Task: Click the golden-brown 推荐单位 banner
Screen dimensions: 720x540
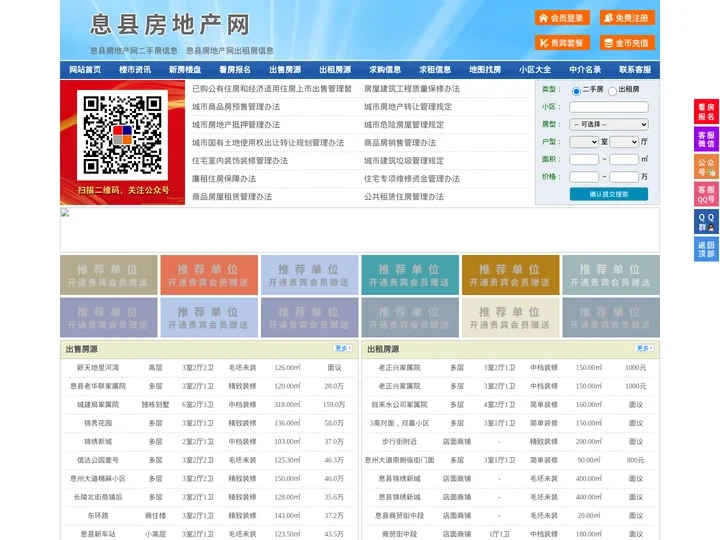Action: 511,275
